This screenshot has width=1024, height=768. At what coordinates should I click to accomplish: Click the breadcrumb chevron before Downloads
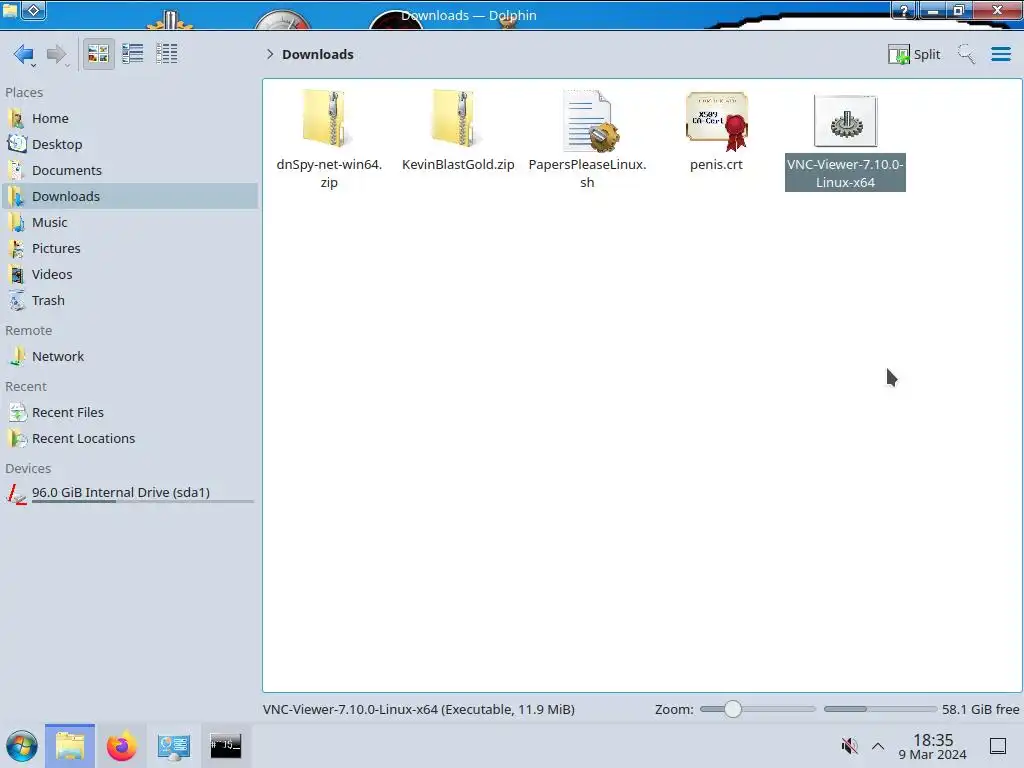(270, 54)
